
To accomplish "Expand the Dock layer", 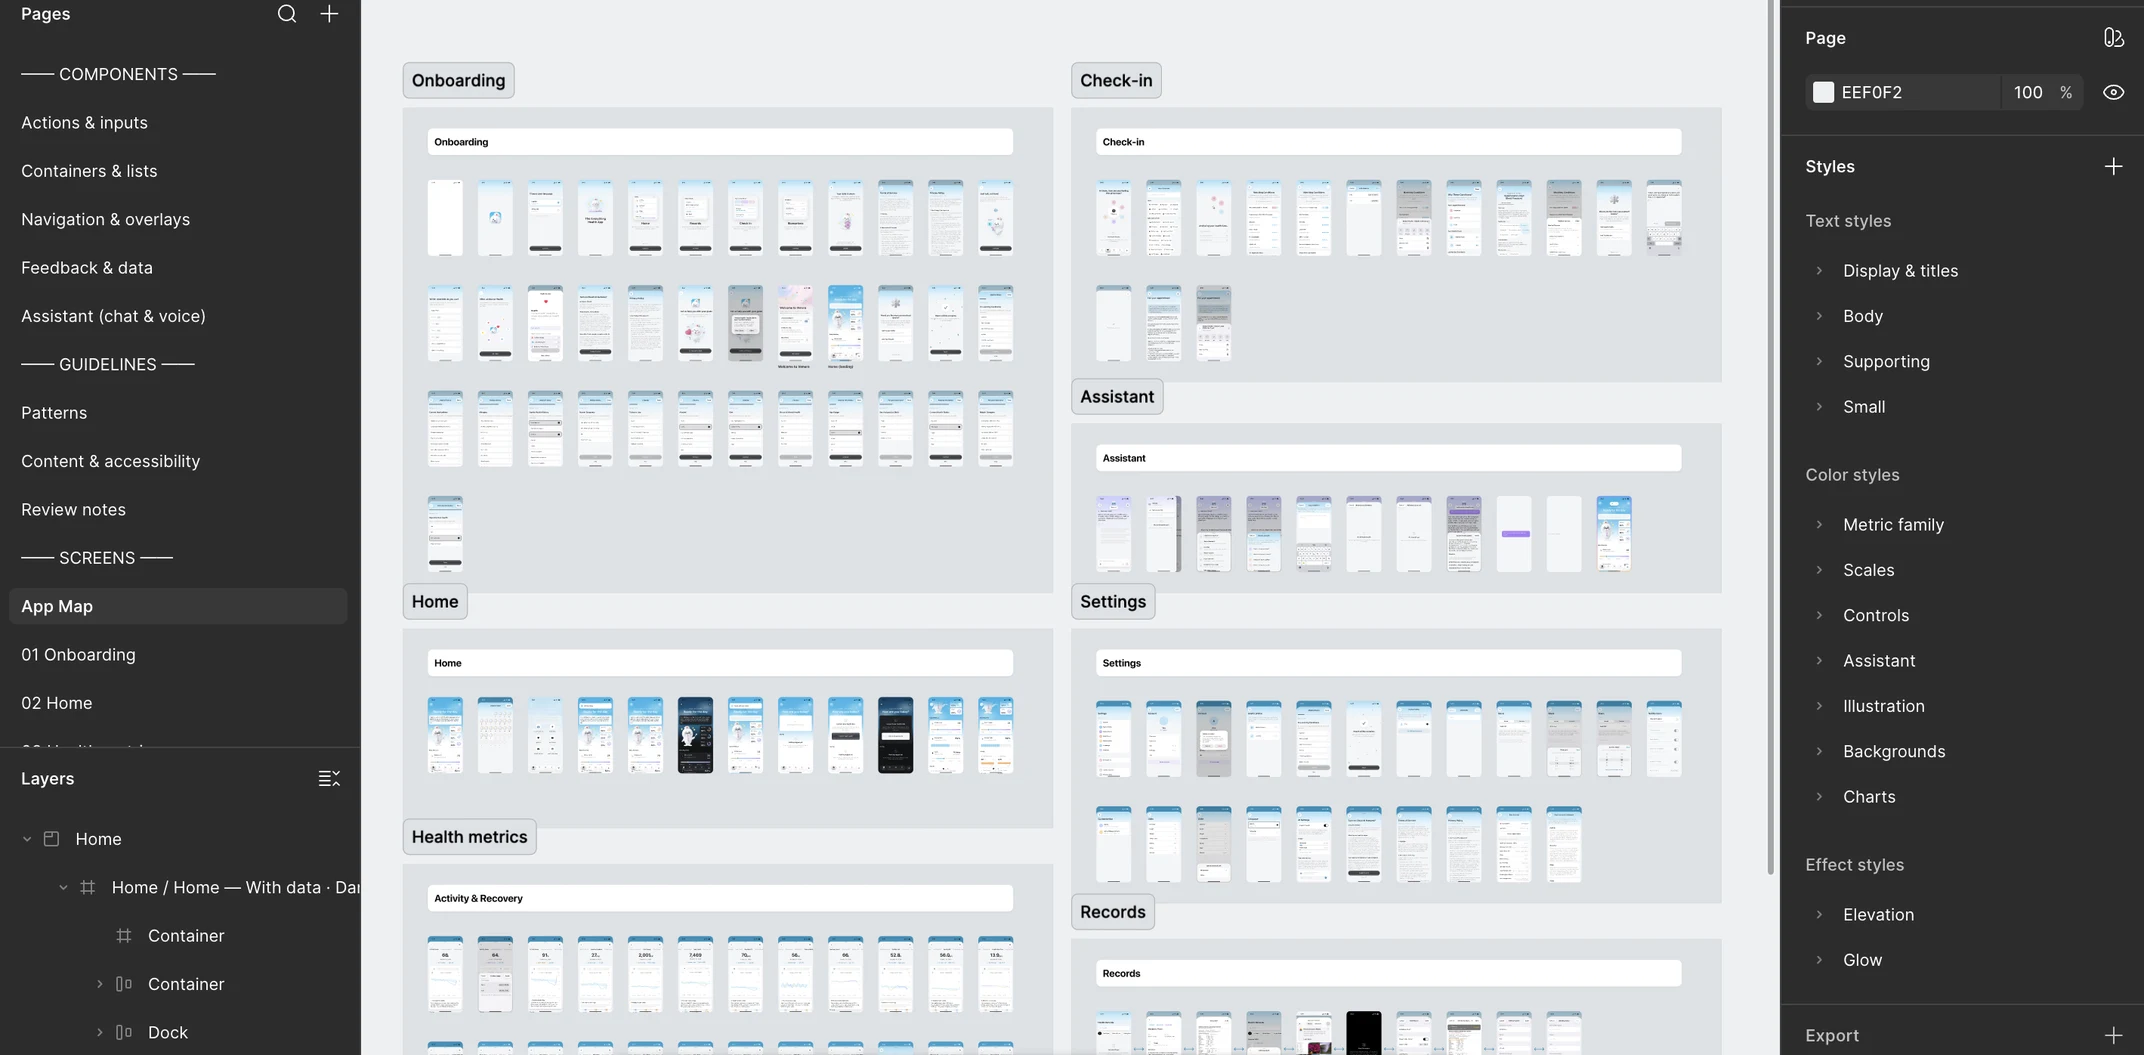I will point(99,1032).
